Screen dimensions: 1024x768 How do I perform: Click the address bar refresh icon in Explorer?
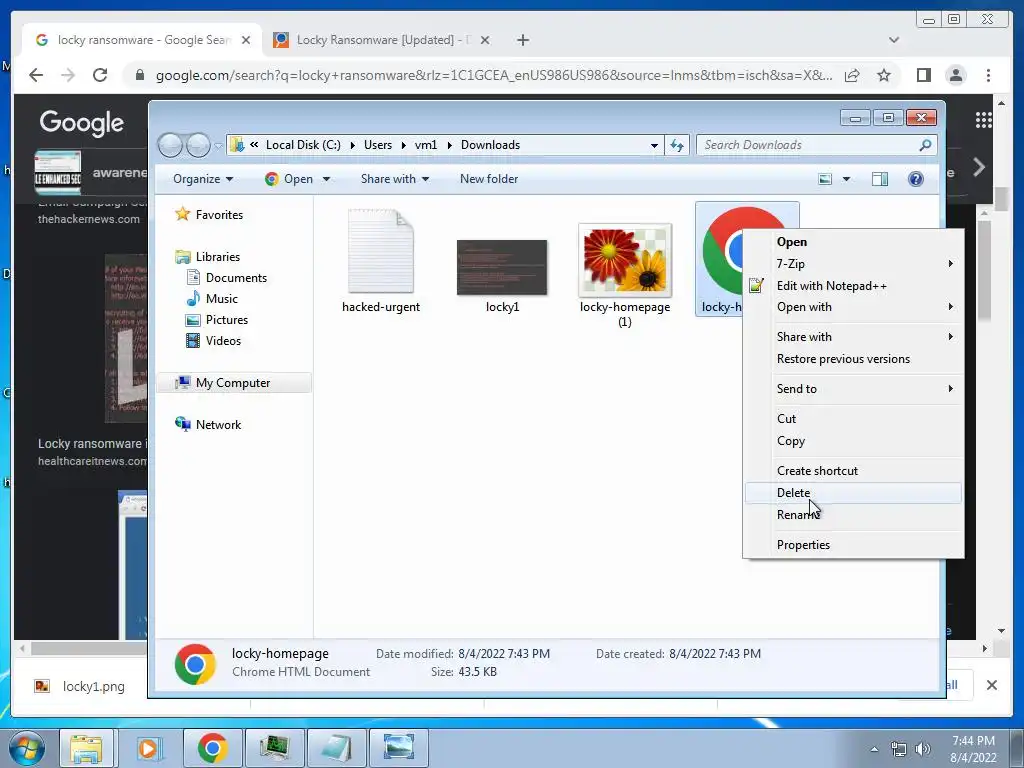click(677, 145)
